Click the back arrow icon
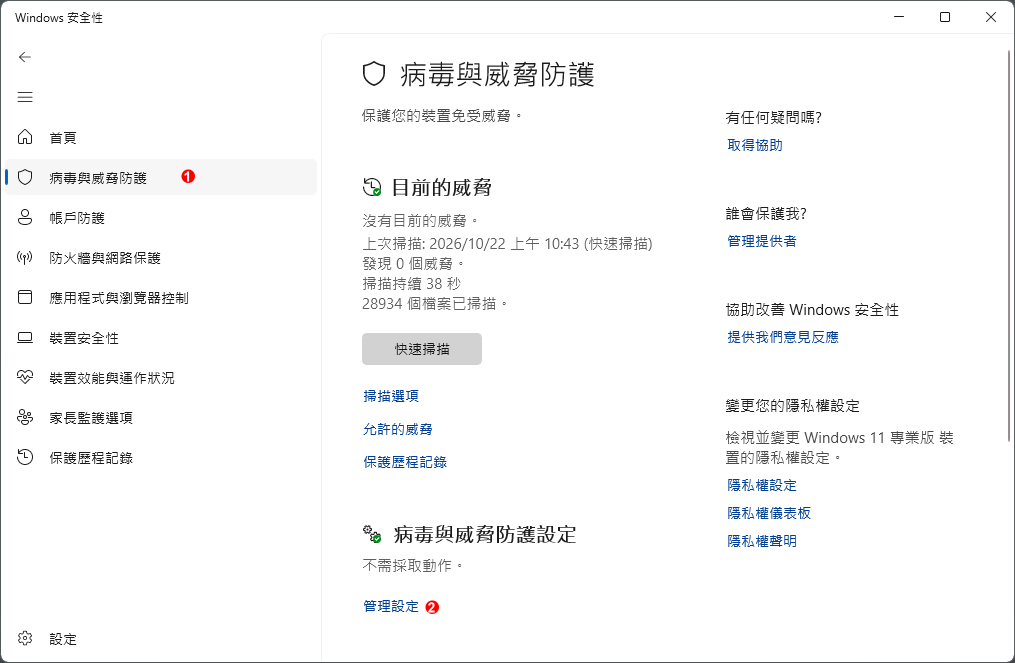 (x=25, y=57)
